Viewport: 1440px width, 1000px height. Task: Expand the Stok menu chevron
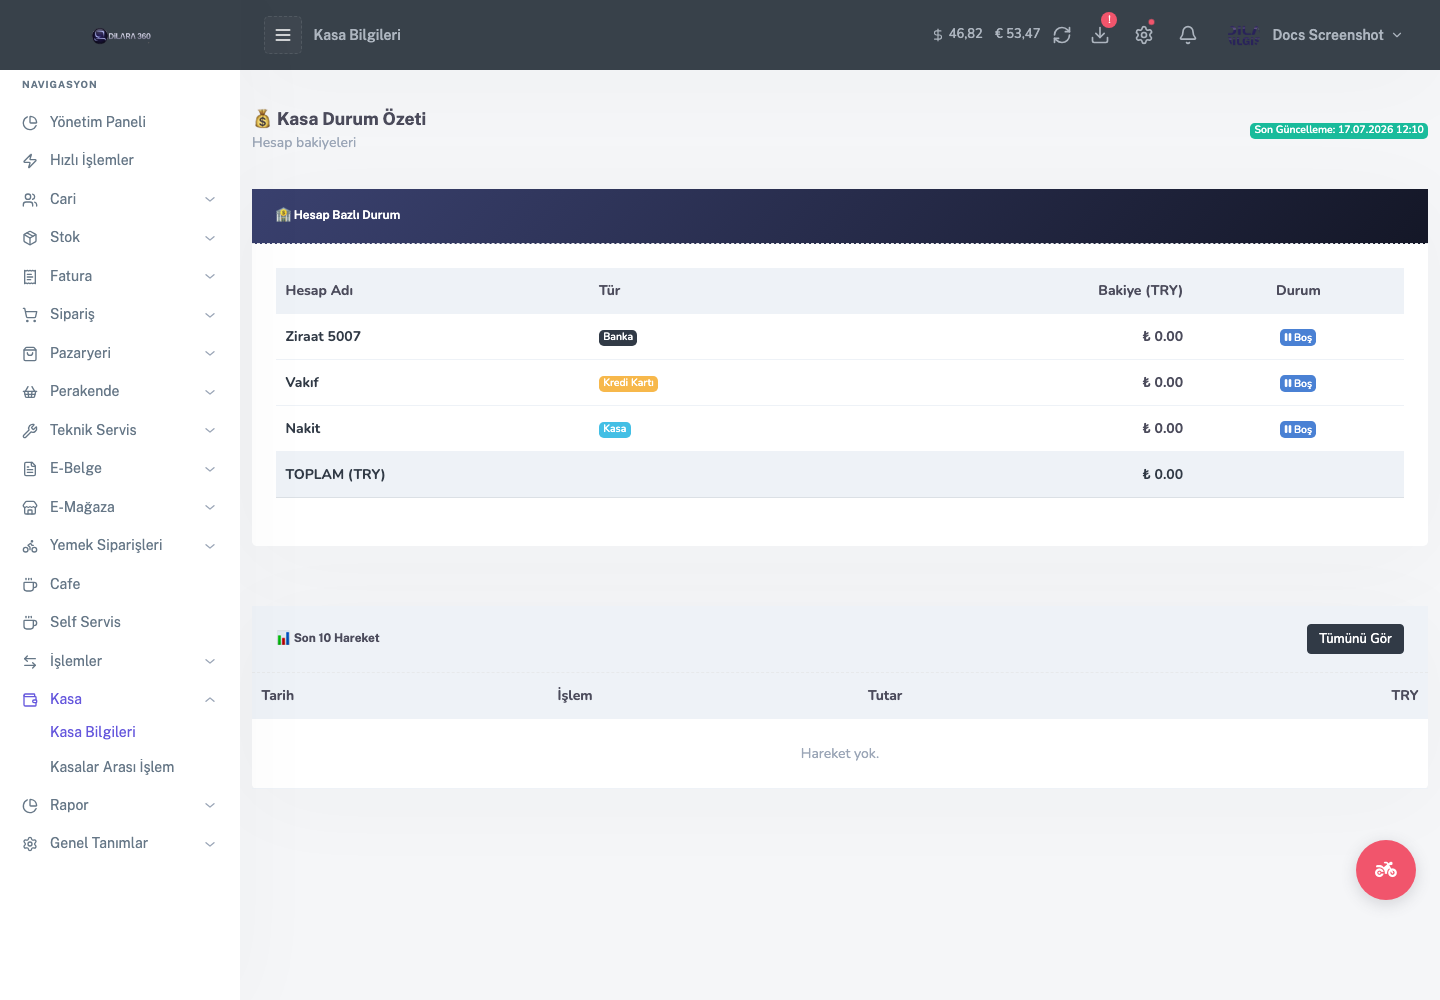click(210, 238)
